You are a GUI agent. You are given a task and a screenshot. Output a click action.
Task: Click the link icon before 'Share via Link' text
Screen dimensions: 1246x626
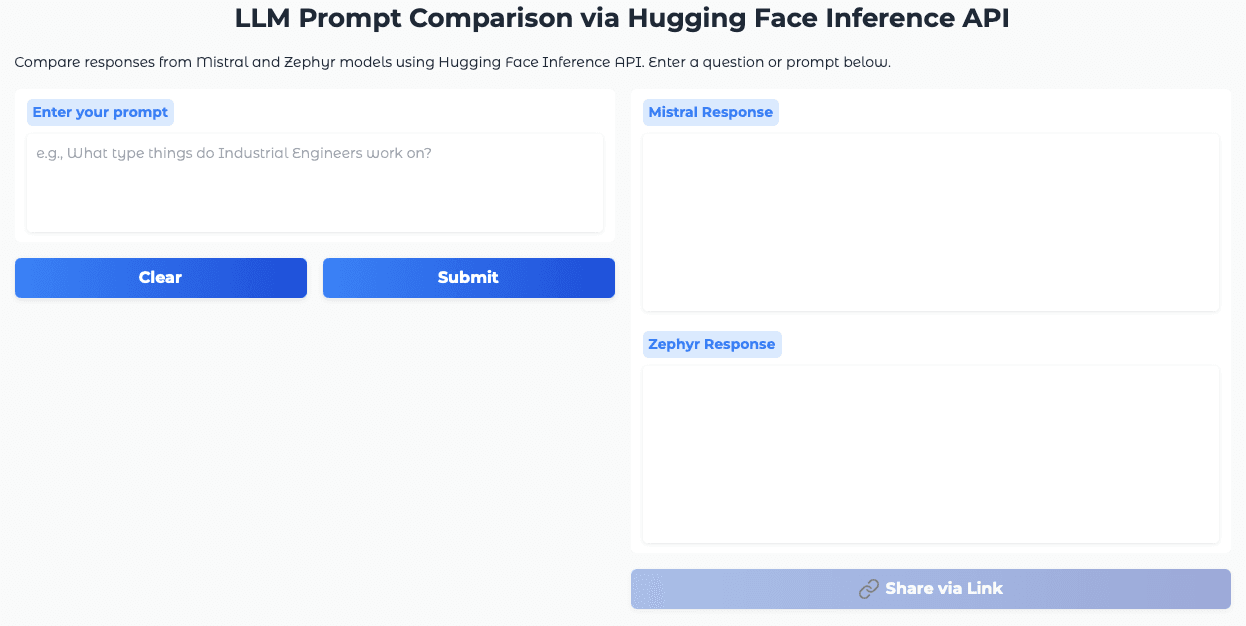866,589
